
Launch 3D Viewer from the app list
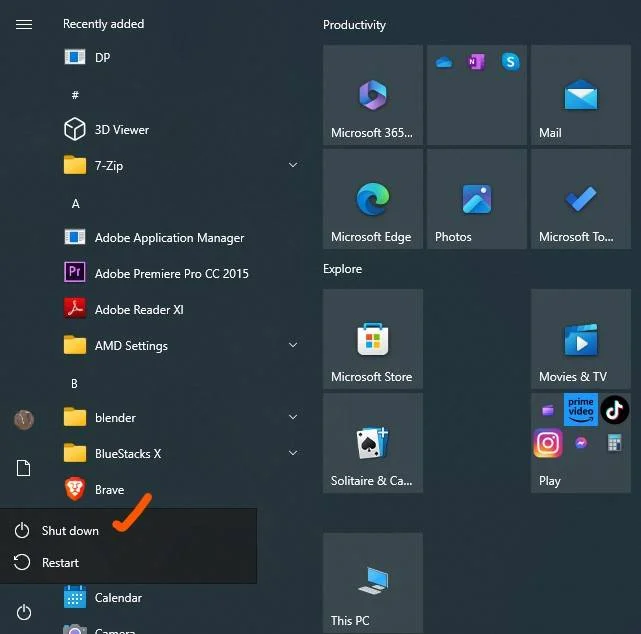[180, 130]
